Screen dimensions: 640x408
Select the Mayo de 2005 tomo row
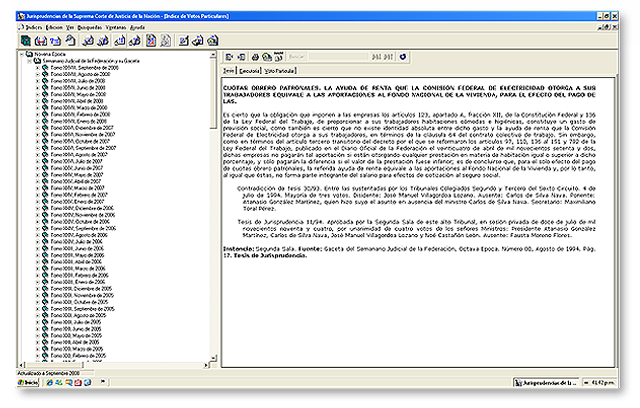pos(76,335)
